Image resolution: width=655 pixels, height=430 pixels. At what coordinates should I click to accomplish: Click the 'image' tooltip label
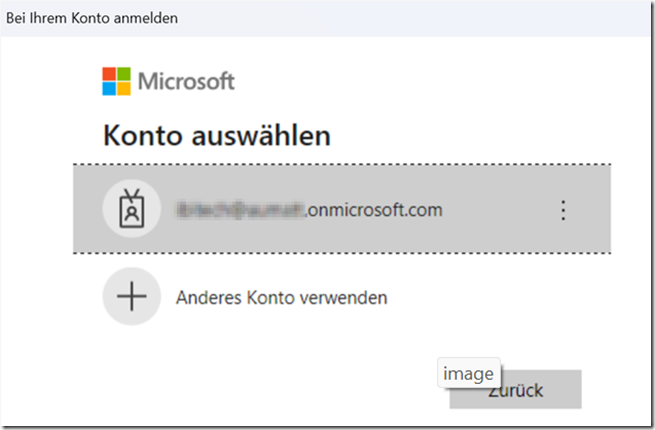(469, 374)
